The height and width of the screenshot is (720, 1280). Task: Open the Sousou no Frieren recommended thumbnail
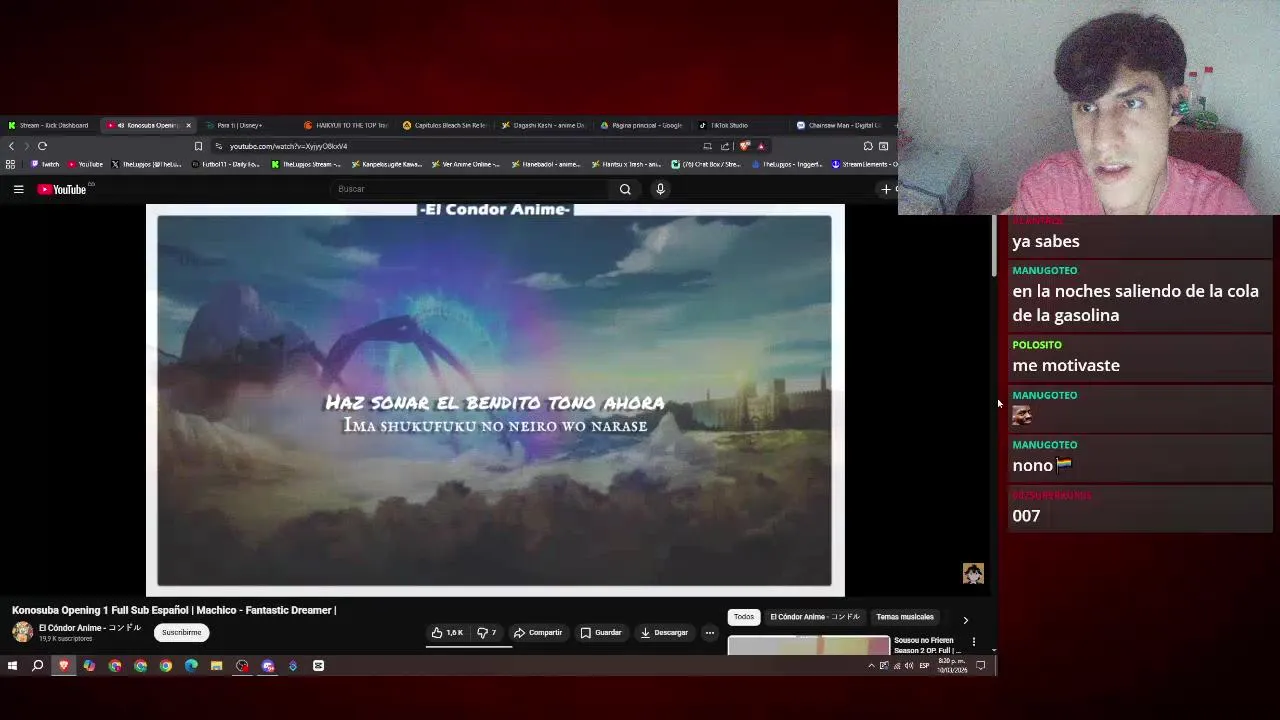808,645
